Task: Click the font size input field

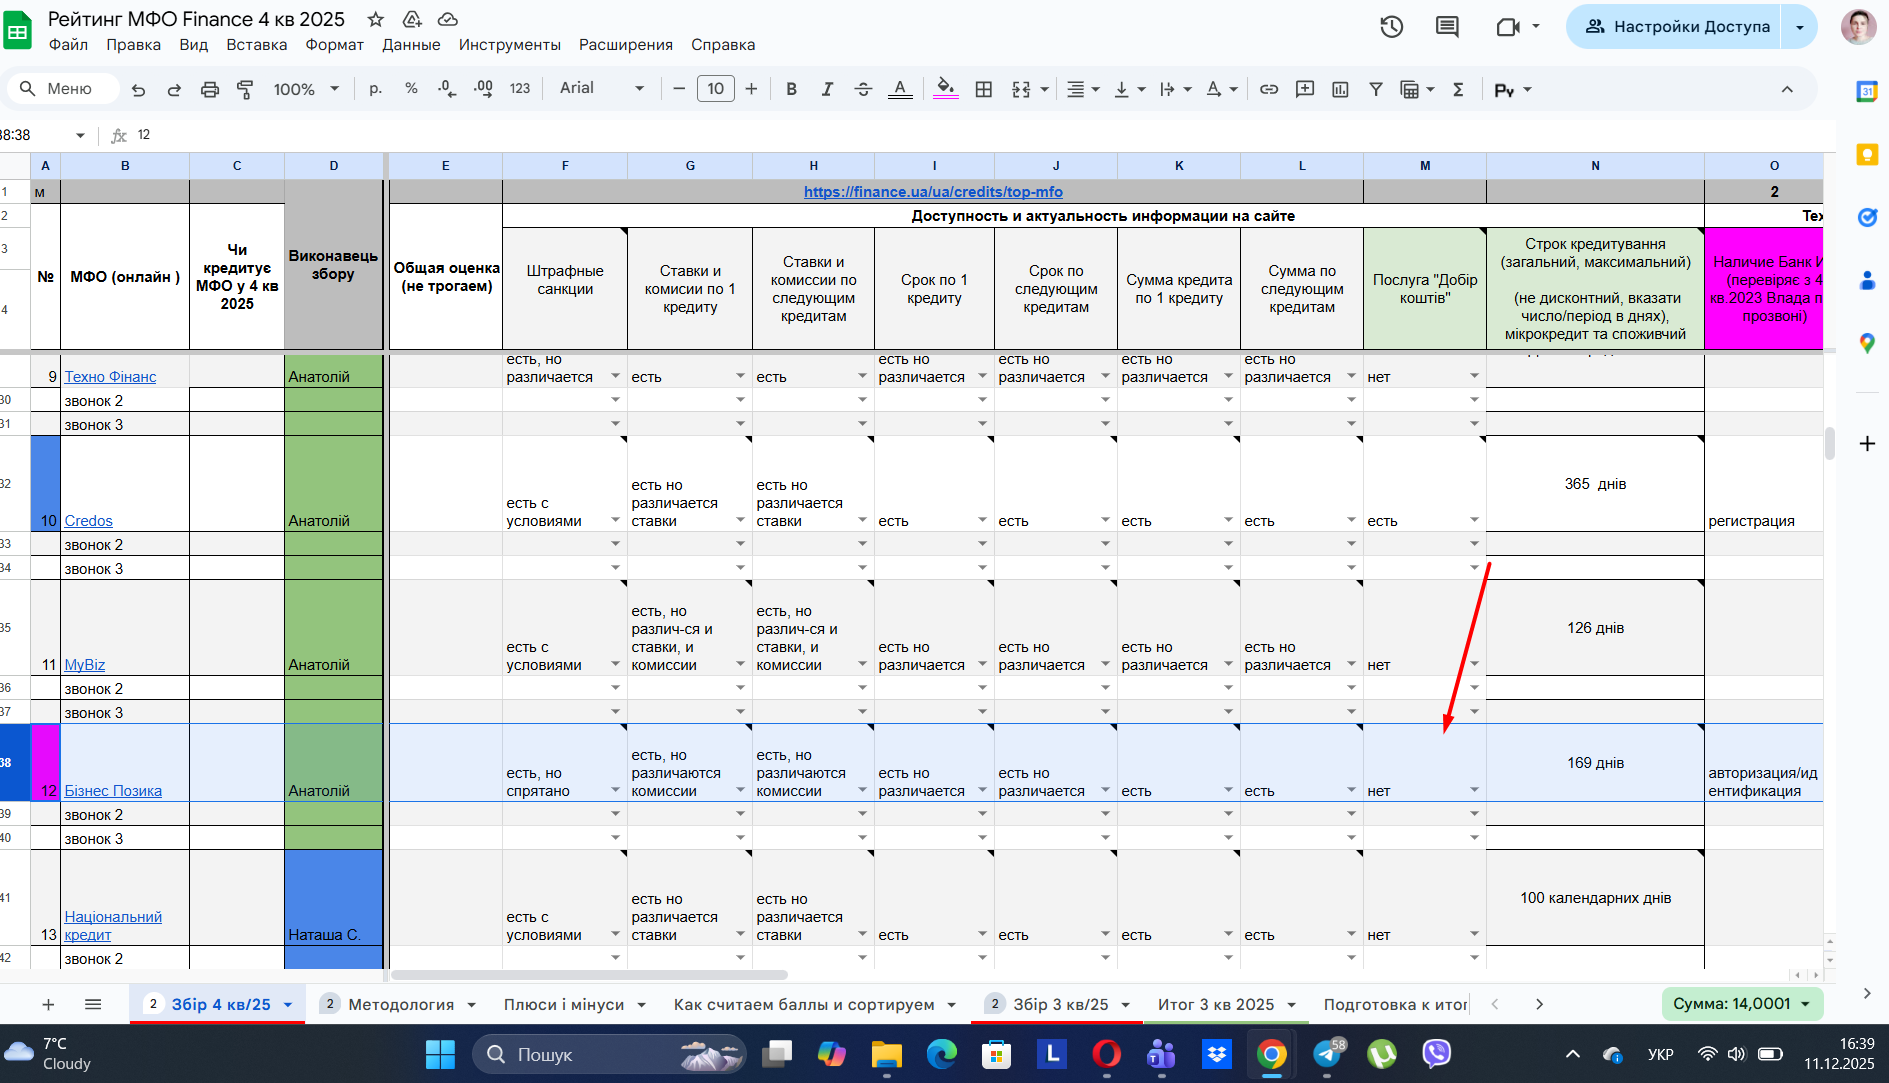Action: [715, 89]
